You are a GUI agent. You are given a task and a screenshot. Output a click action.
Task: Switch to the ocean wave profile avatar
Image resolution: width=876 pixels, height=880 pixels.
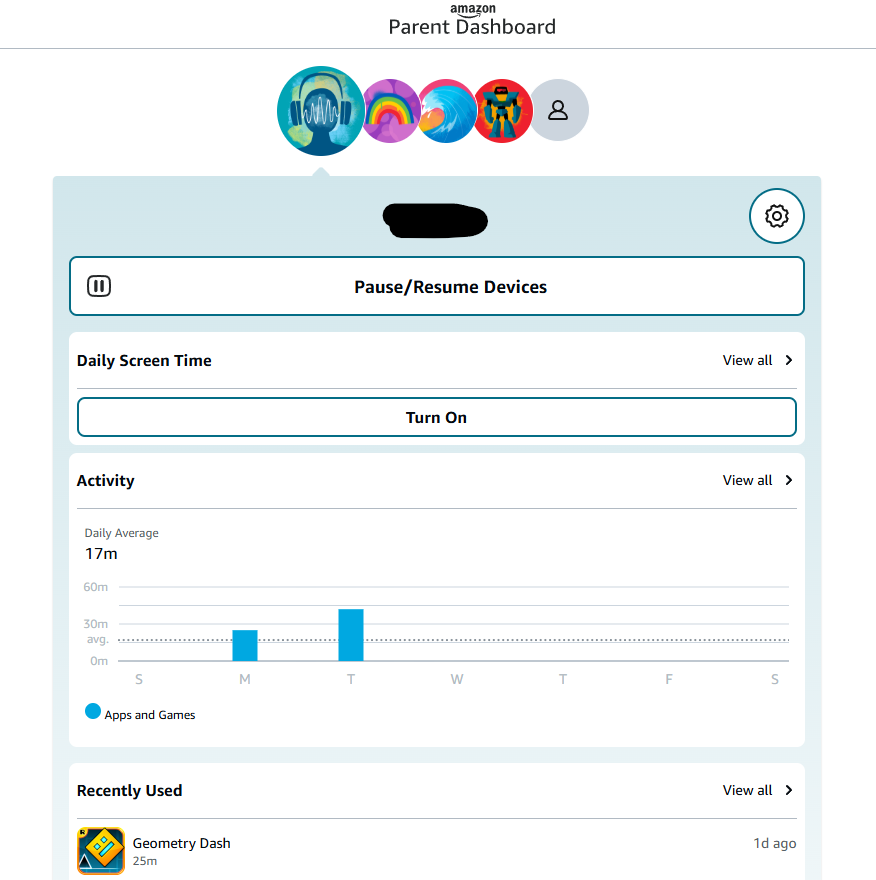coord(447,111)
